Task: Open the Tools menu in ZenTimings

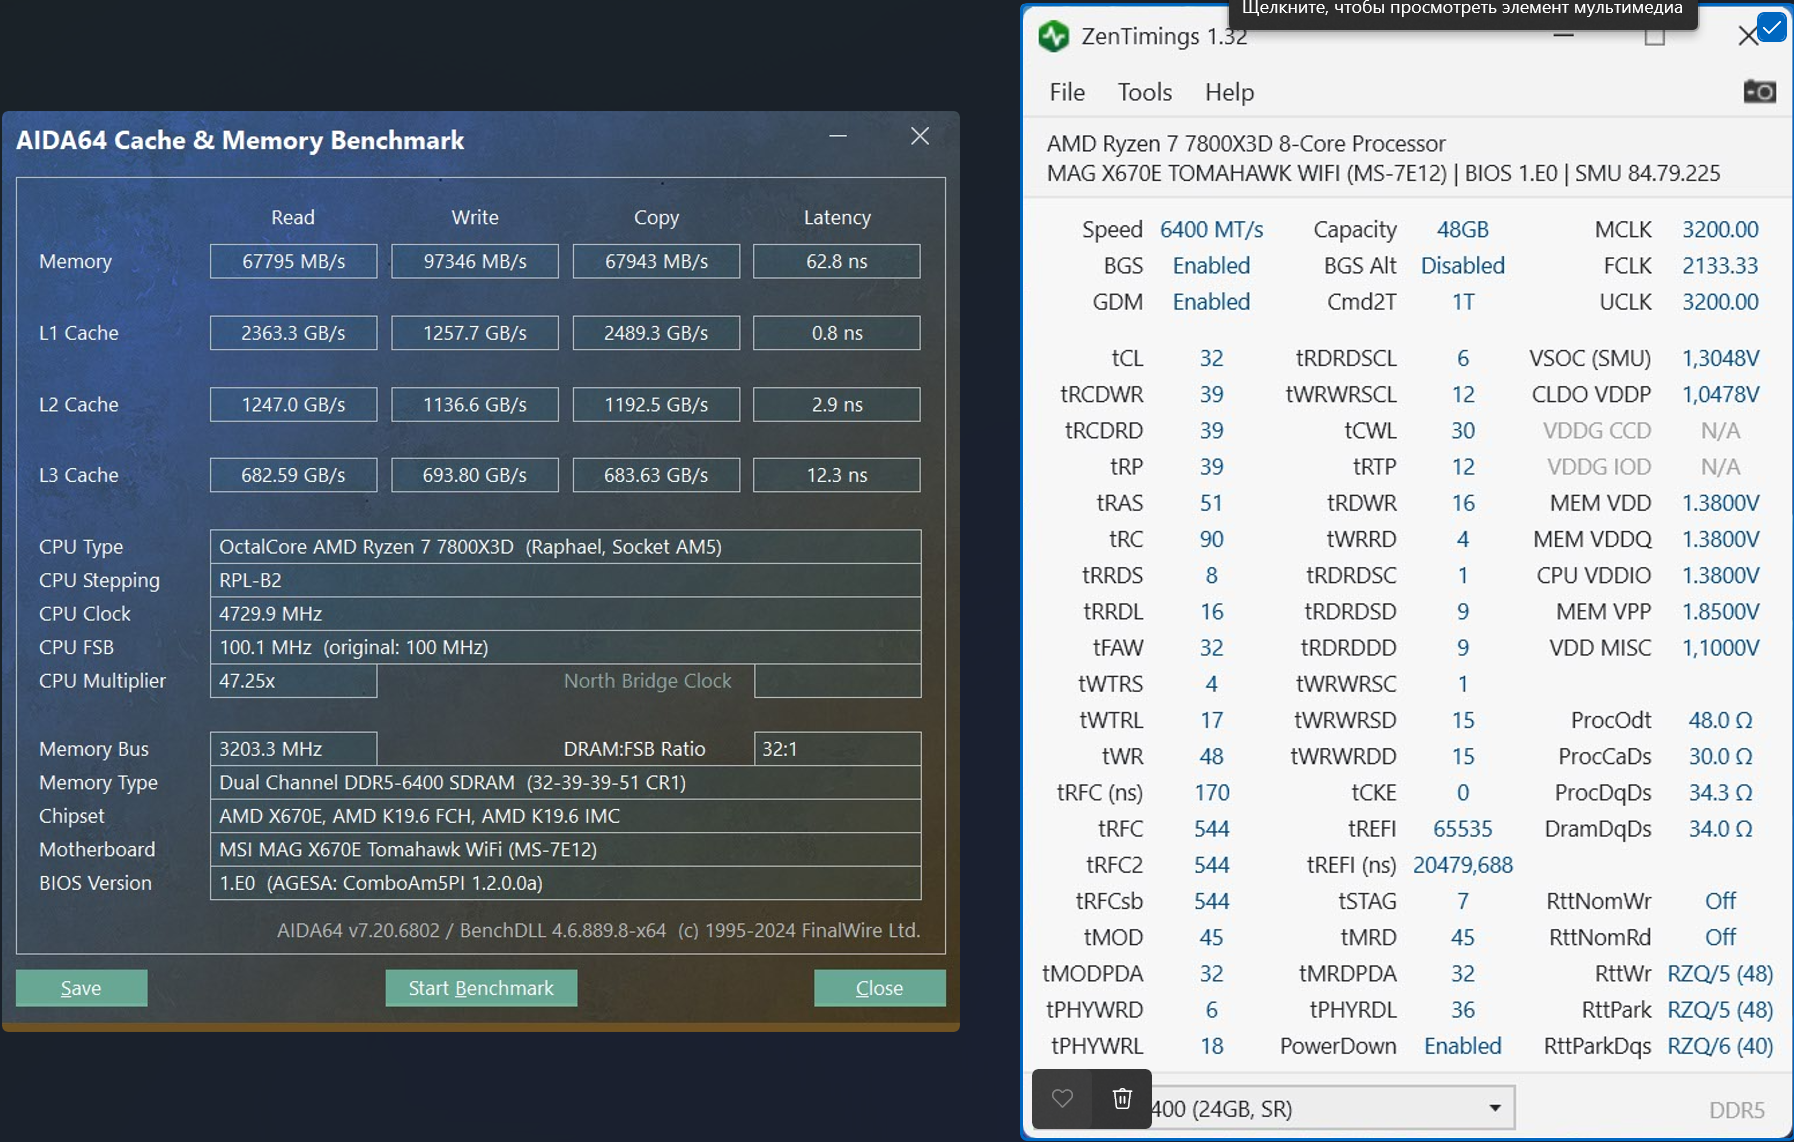Action: pos(1145,92)
